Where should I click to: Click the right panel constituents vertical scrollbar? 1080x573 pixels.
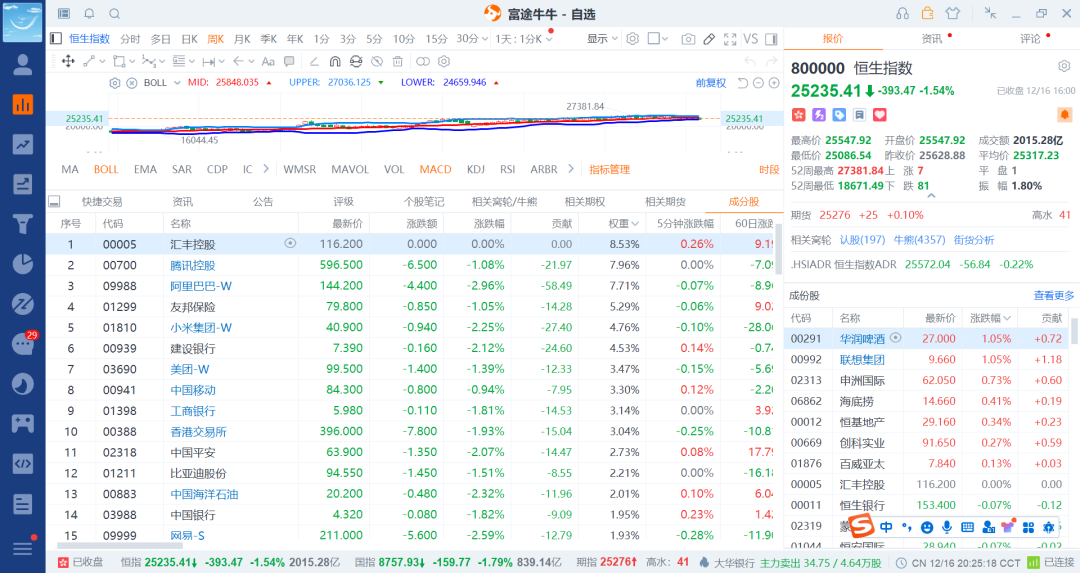[x=1074, y=331]
